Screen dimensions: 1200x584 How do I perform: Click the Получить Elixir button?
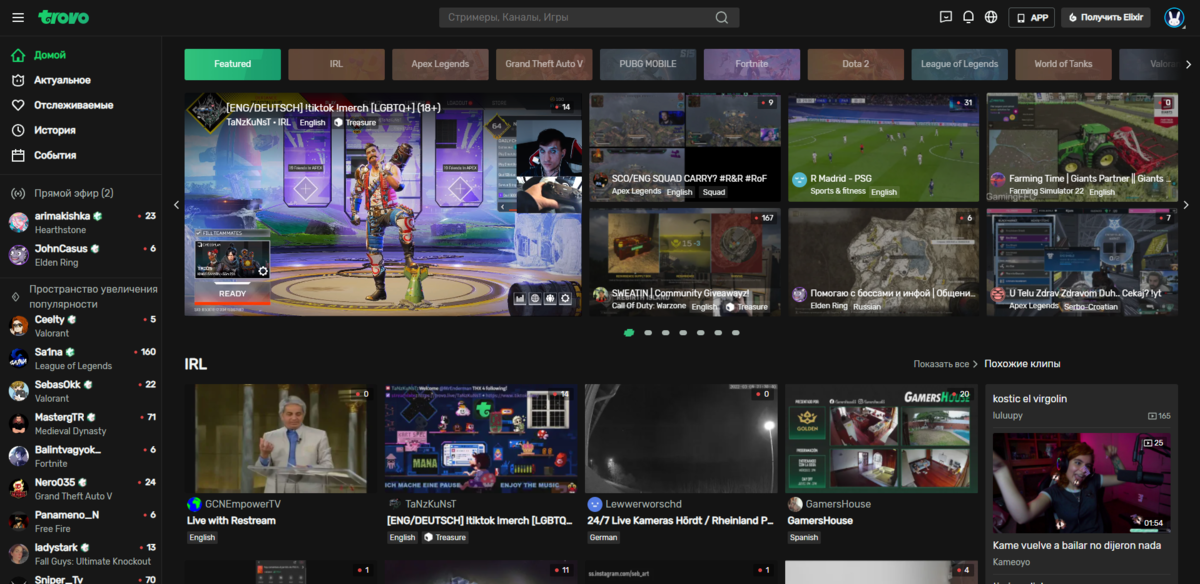tap(1106, 17)
